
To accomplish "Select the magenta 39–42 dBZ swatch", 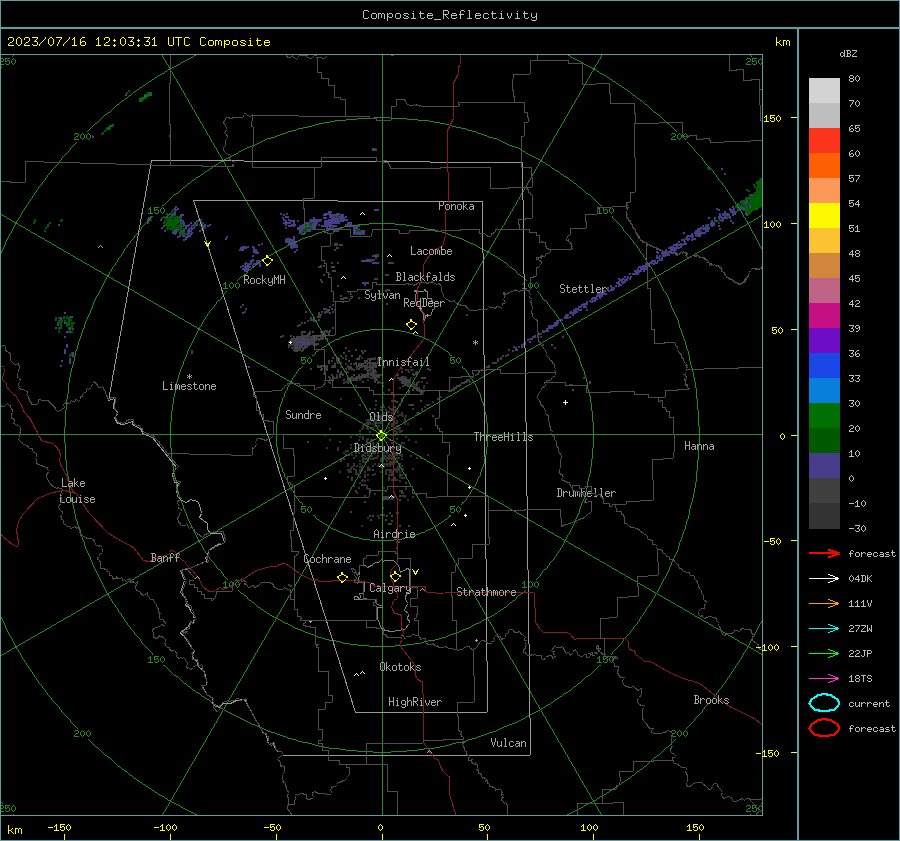I will pos(824,315).
